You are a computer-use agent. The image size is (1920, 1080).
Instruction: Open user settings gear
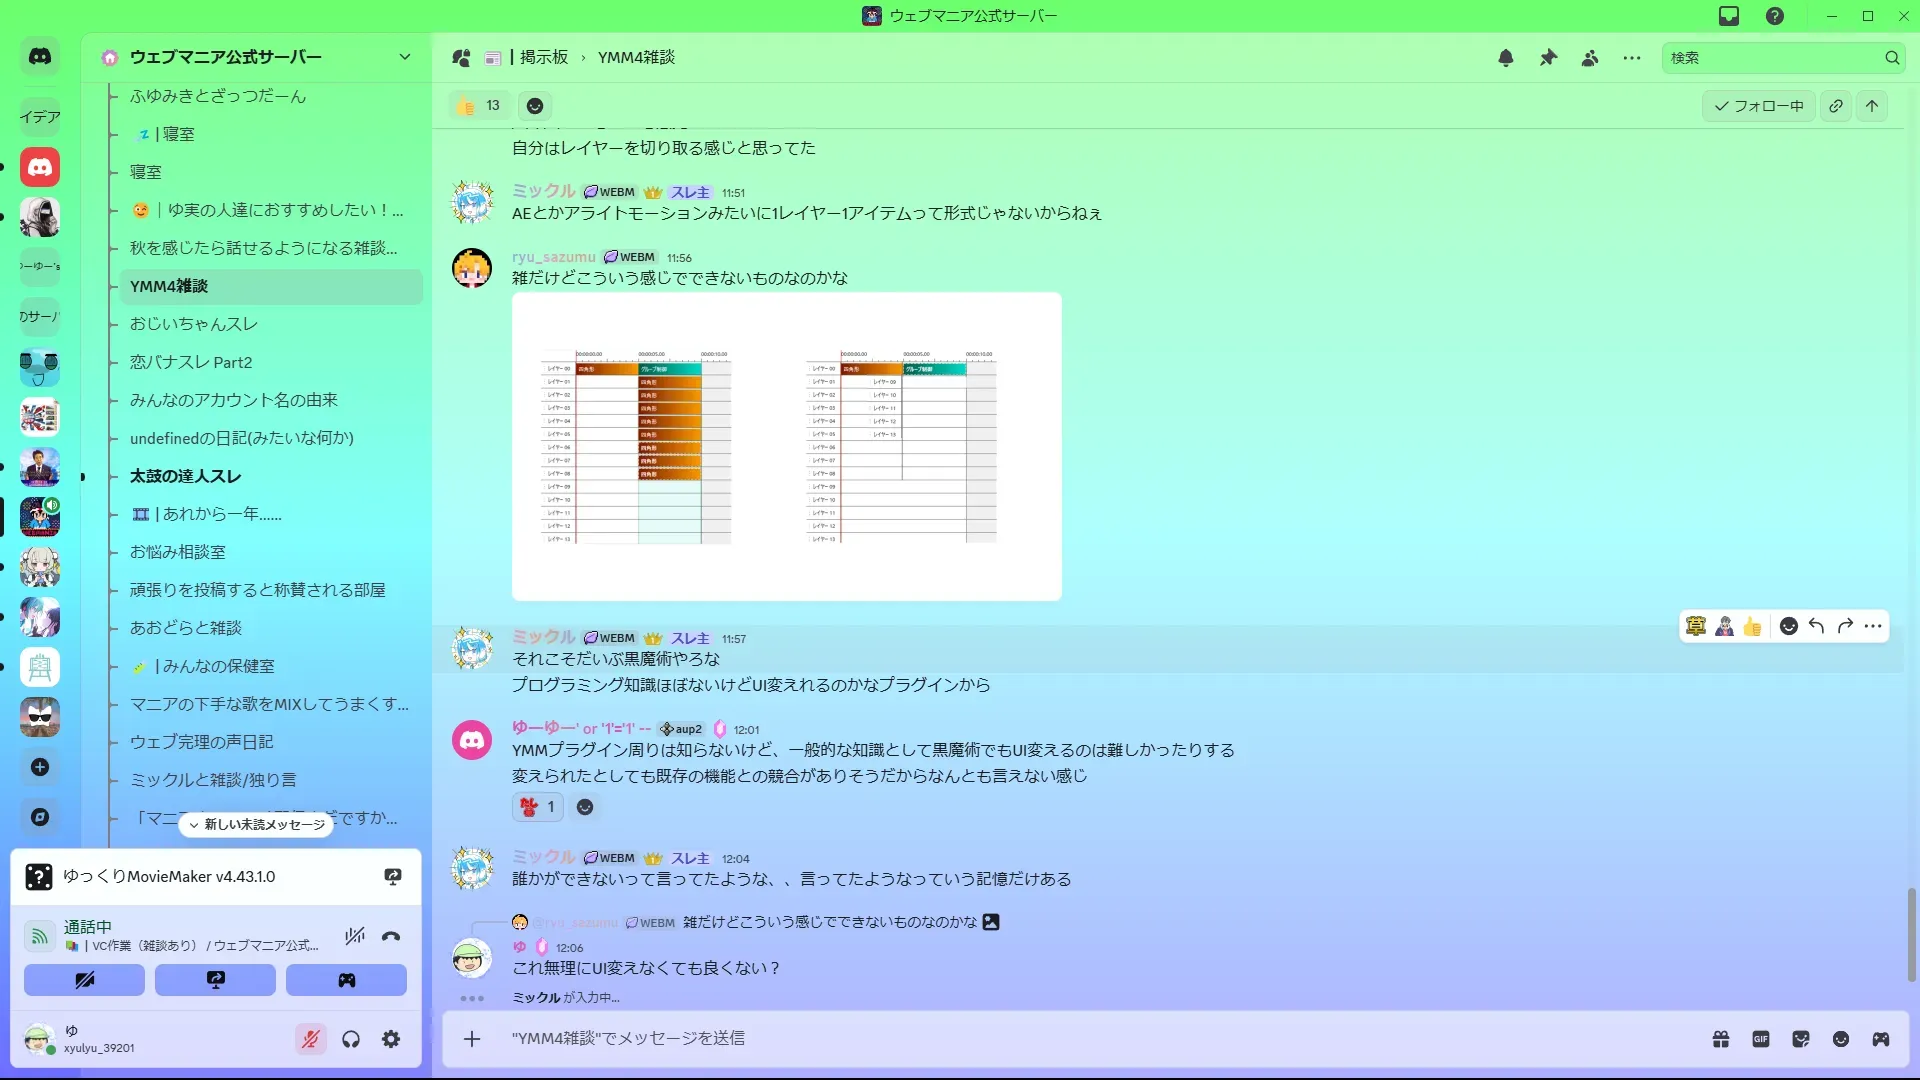(391, 1039)
